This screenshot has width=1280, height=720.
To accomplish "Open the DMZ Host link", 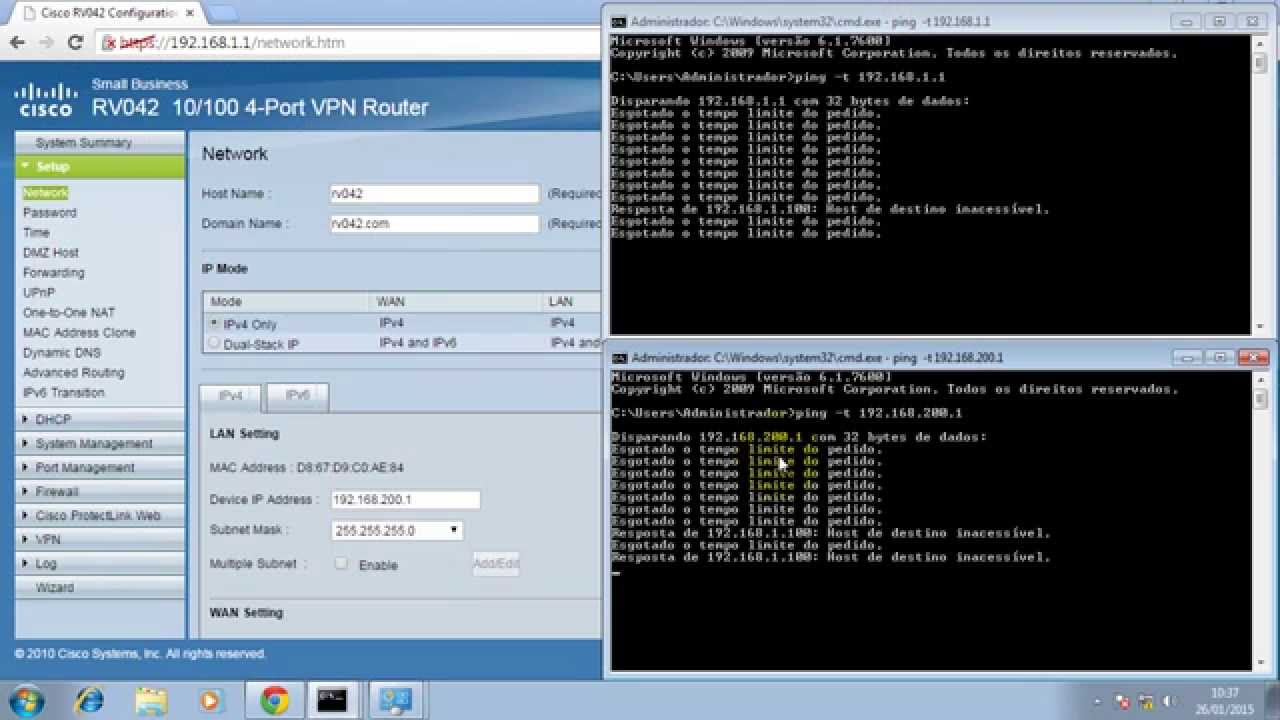I will click(51, 253).
